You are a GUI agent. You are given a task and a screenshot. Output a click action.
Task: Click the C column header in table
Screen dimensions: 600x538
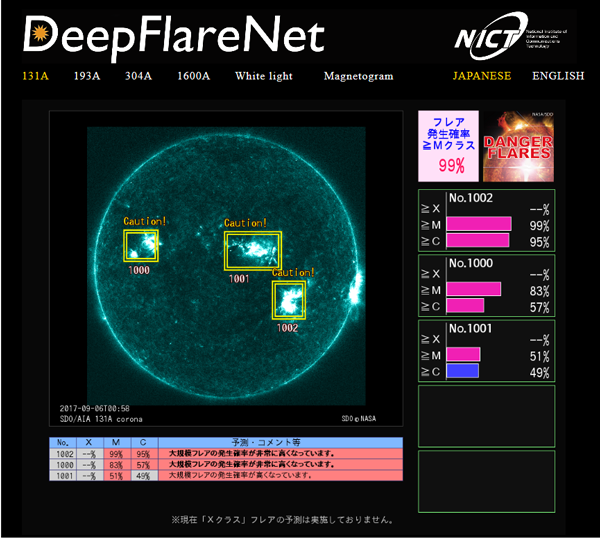click(145, 443)
